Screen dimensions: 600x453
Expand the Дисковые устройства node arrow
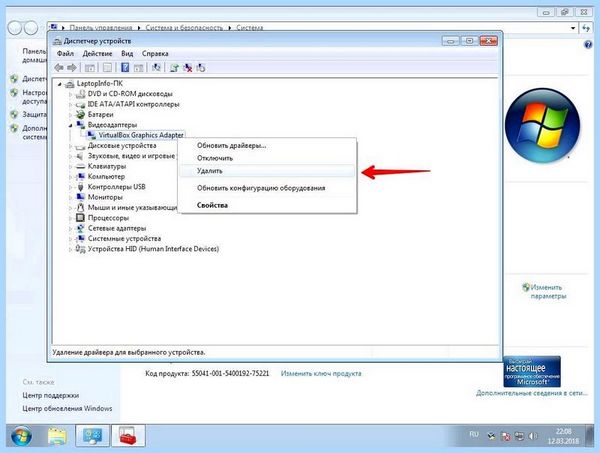[x=70, y=146]
